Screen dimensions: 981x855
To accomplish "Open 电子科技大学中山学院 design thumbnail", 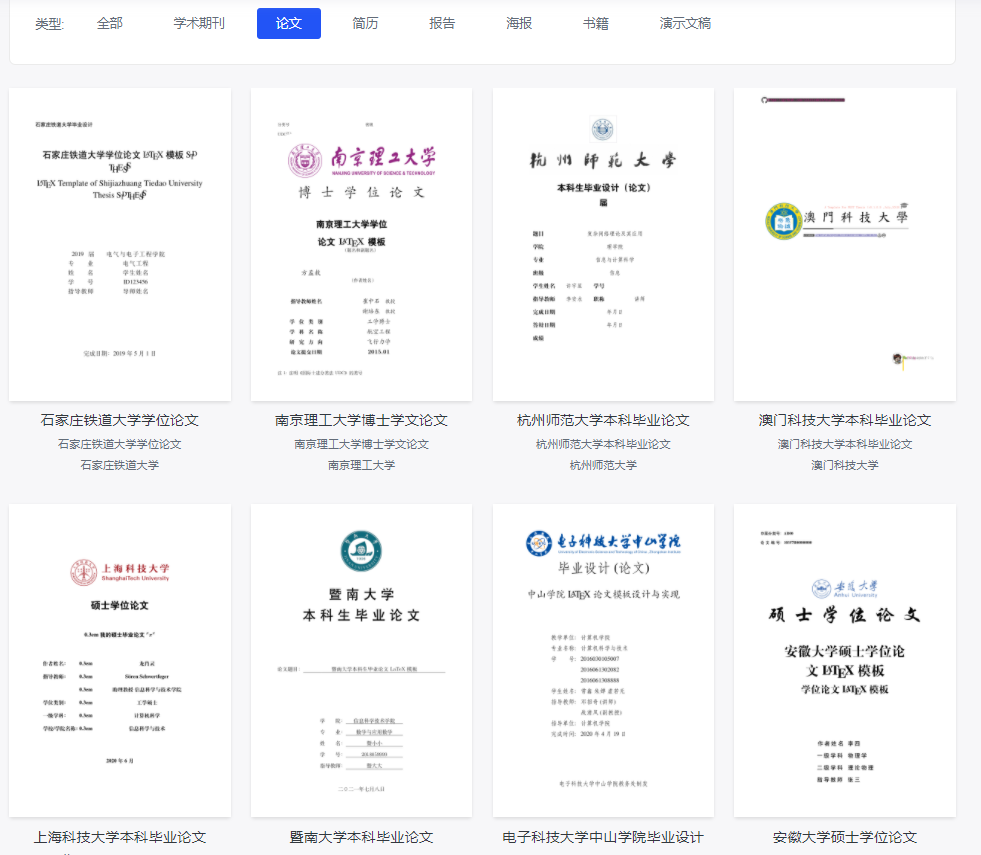I will click(603, 660).
